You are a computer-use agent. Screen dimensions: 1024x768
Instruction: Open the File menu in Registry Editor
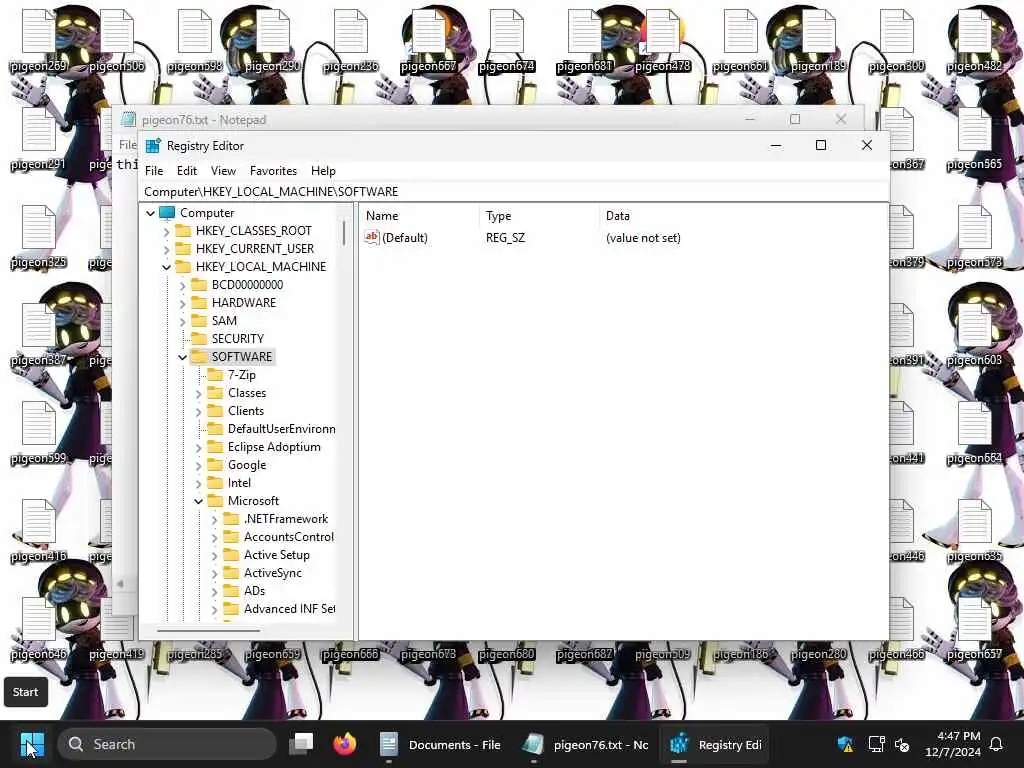click(154, 170)
